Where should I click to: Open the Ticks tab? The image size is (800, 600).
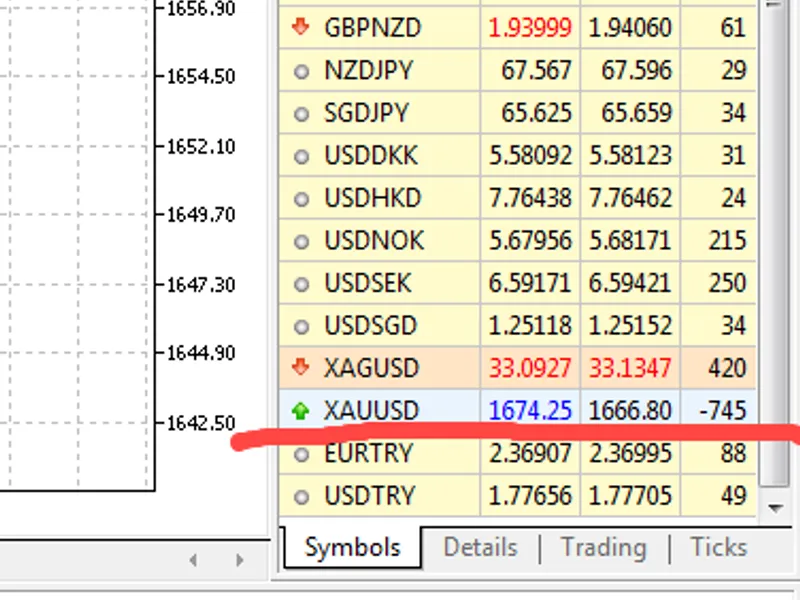[718, 547]
